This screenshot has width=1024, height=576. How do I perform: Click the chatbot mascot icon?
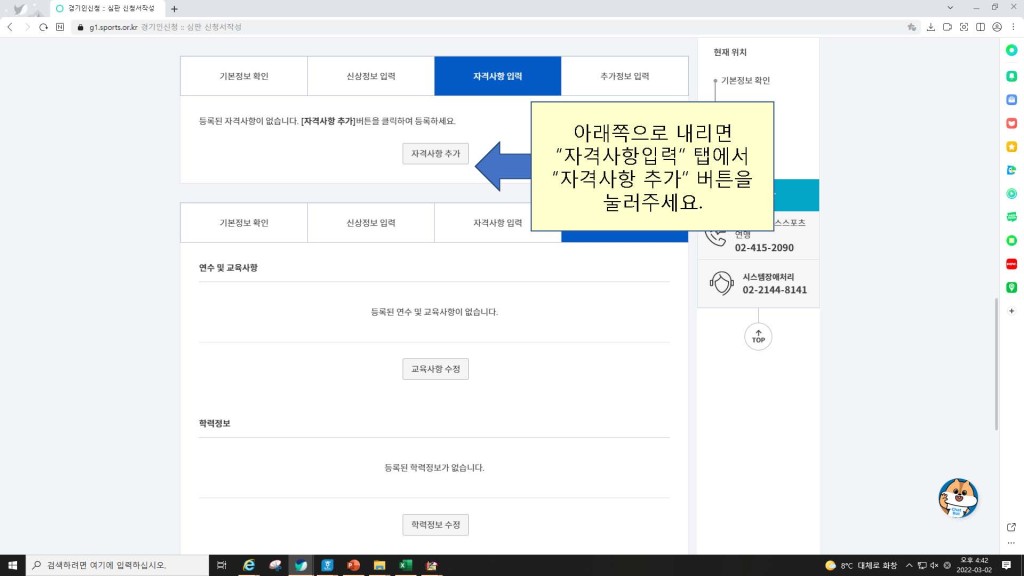click(x=958, y=497)
